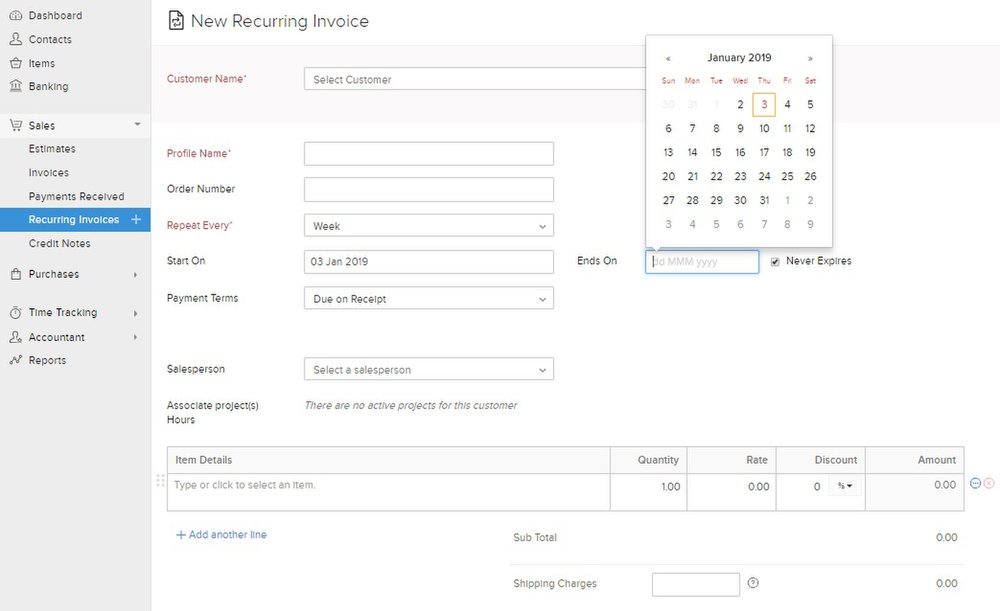Screen dimensions: 1000x611
Task: Select the Time Tracking clock icon
Action: click(14, 312)
